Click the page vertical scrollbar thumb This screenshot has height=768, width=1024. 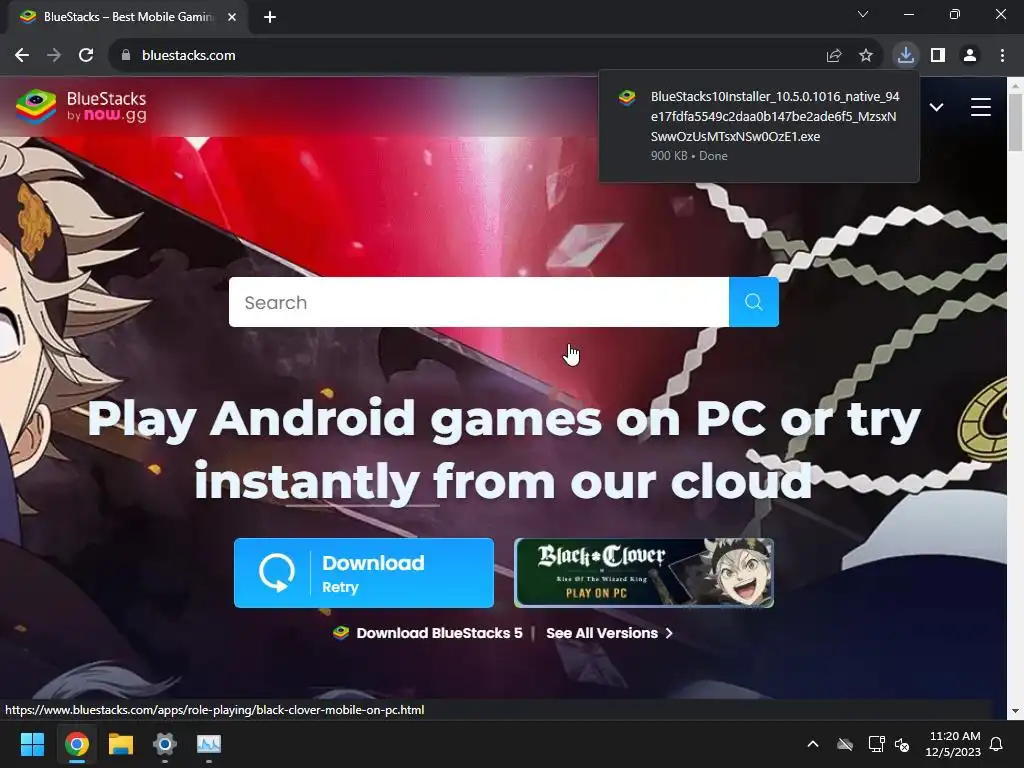(1016, 122)
